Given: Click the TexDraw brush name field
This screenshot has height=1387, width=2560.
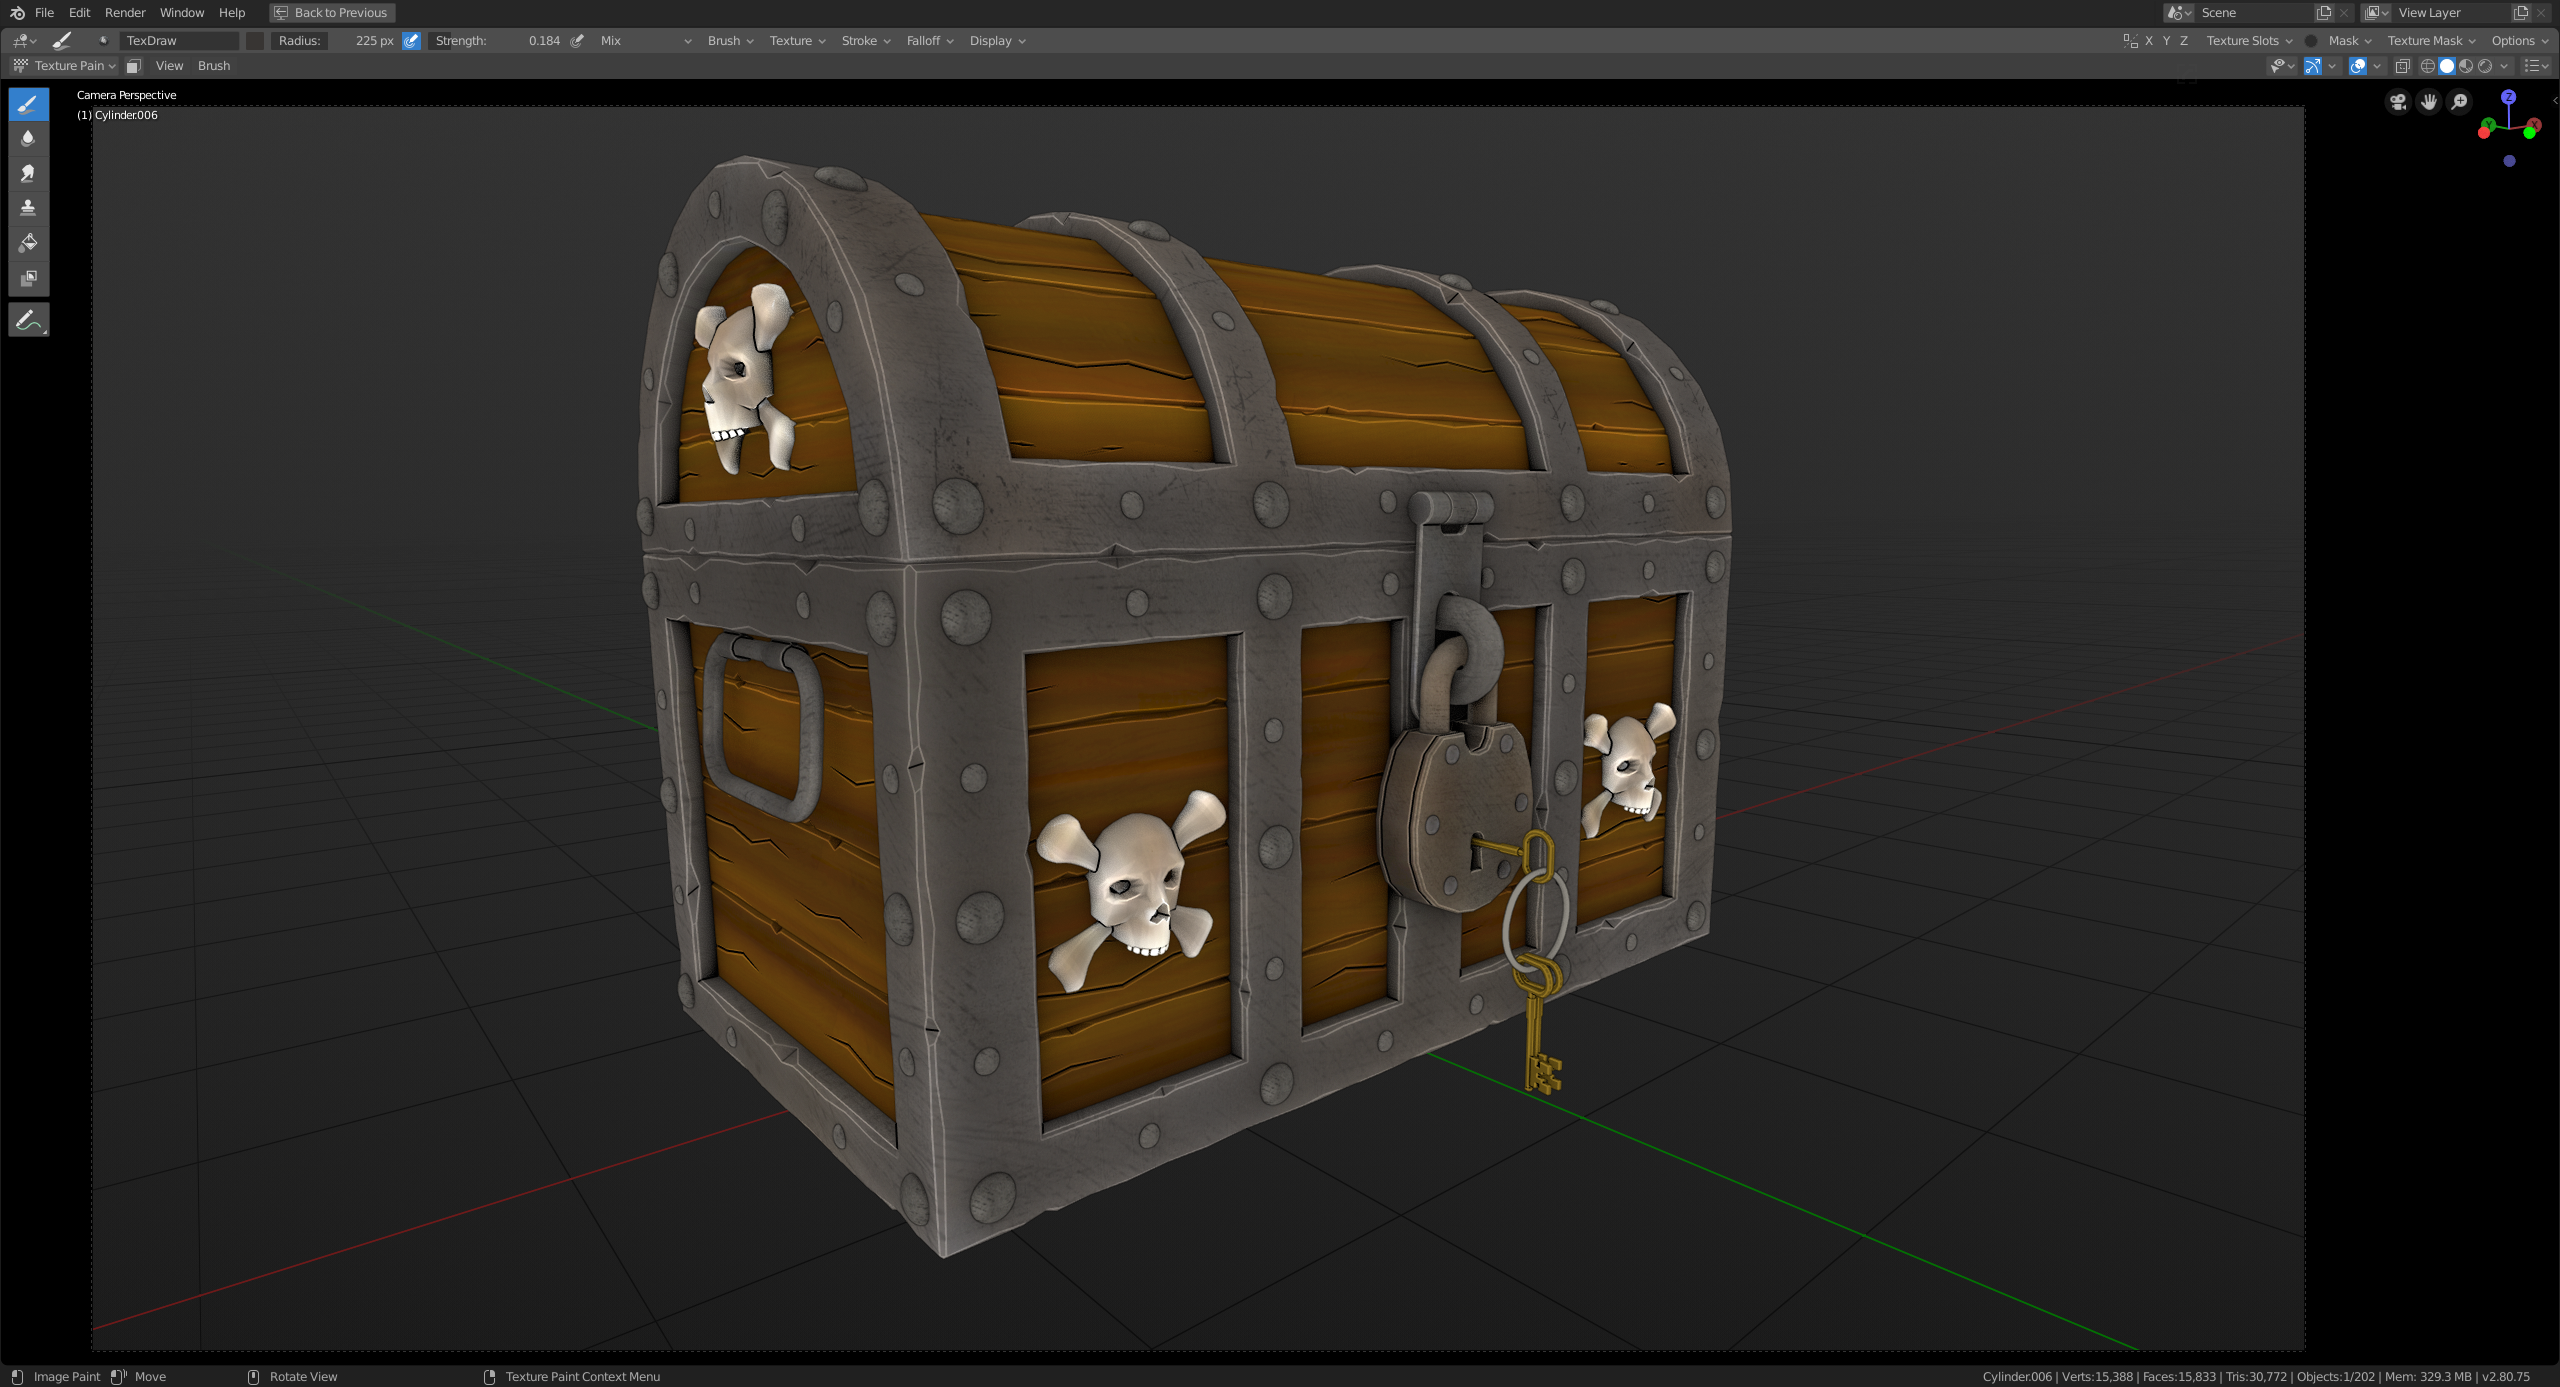Looking at the screenshot, I should [x=178, y=41].
